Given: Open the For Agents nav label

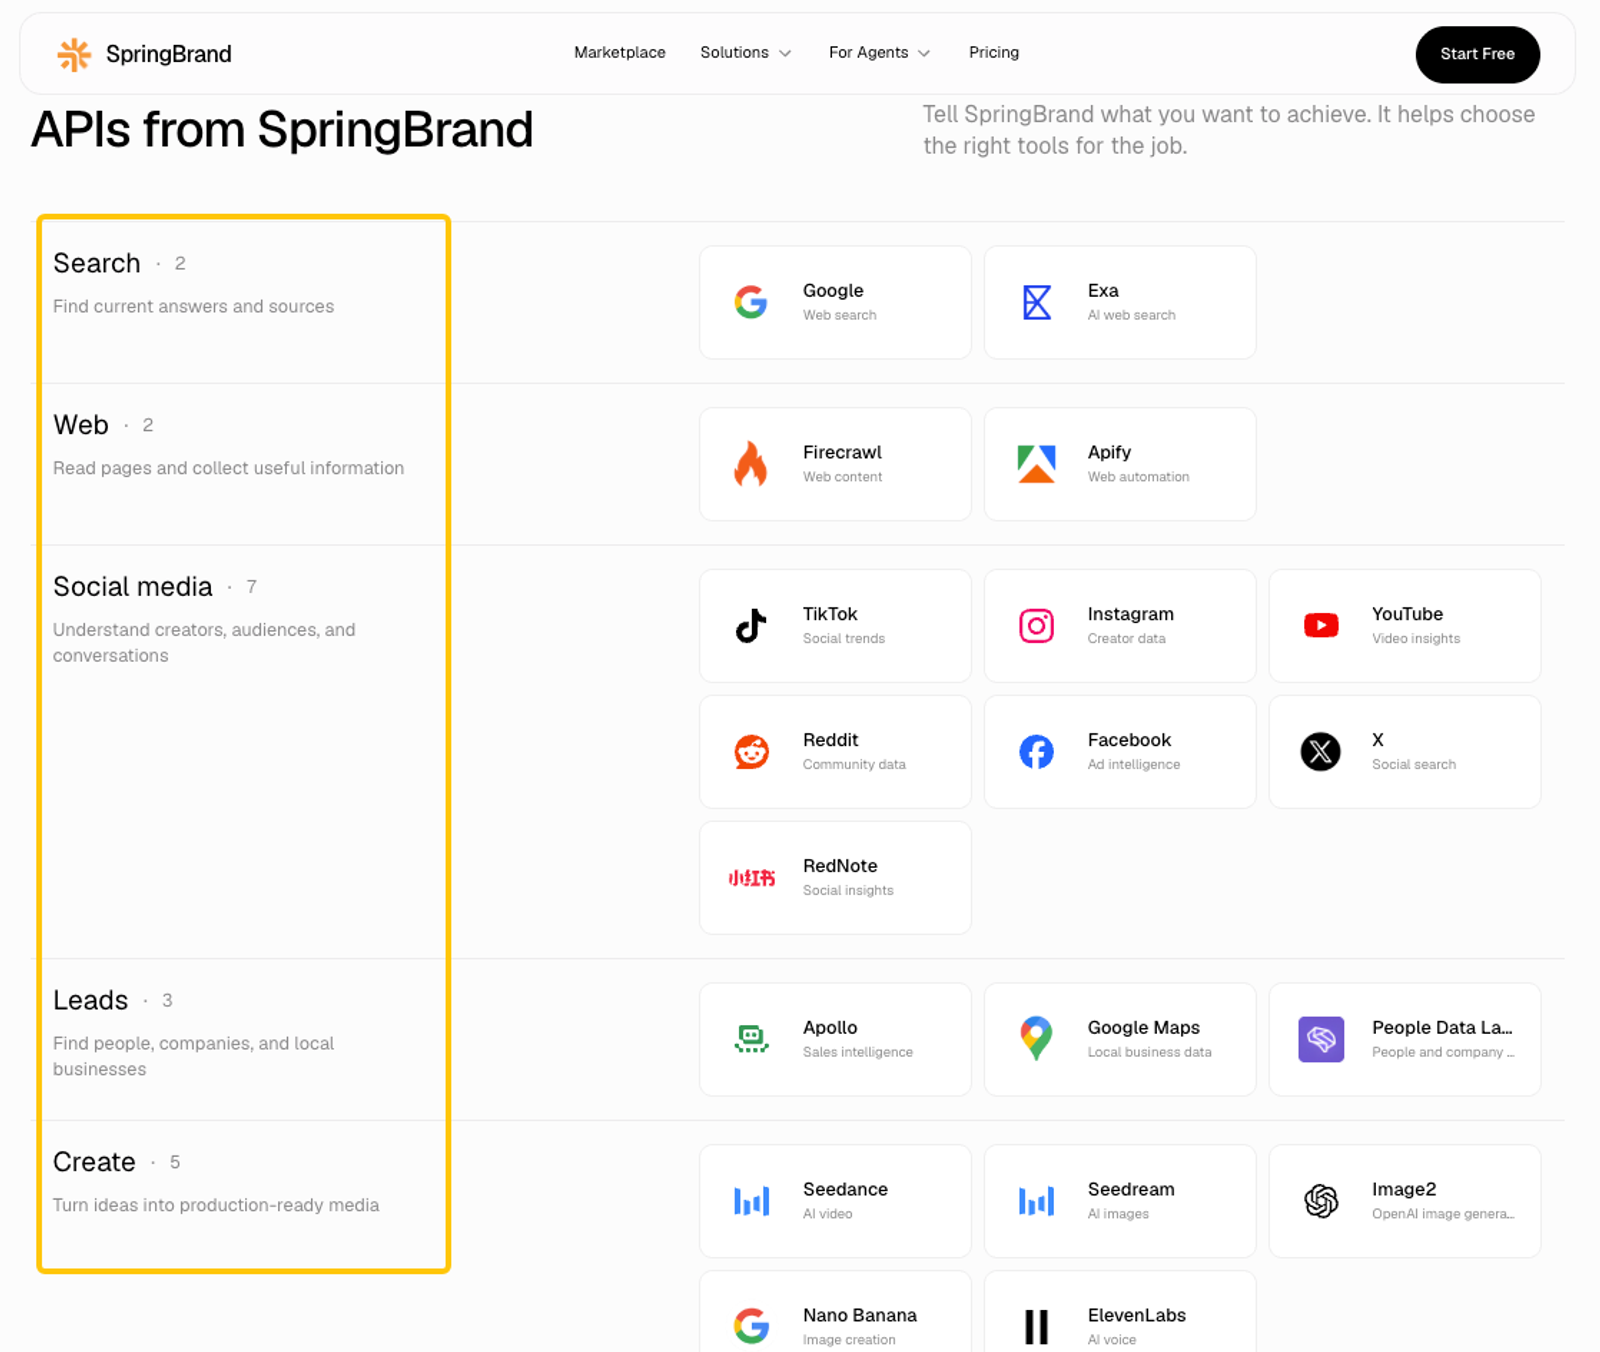Looking at the screenshot, I should pos(868,52).
